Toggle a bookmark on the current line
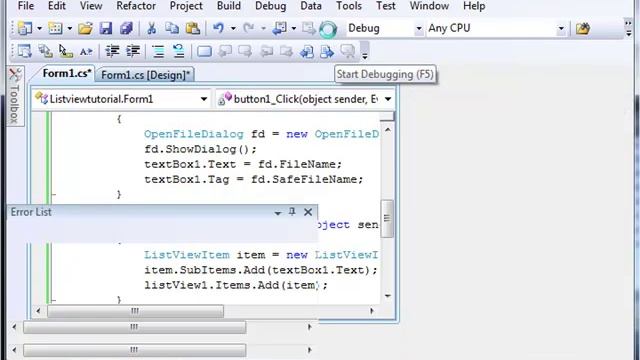 [x=204, y=51]
